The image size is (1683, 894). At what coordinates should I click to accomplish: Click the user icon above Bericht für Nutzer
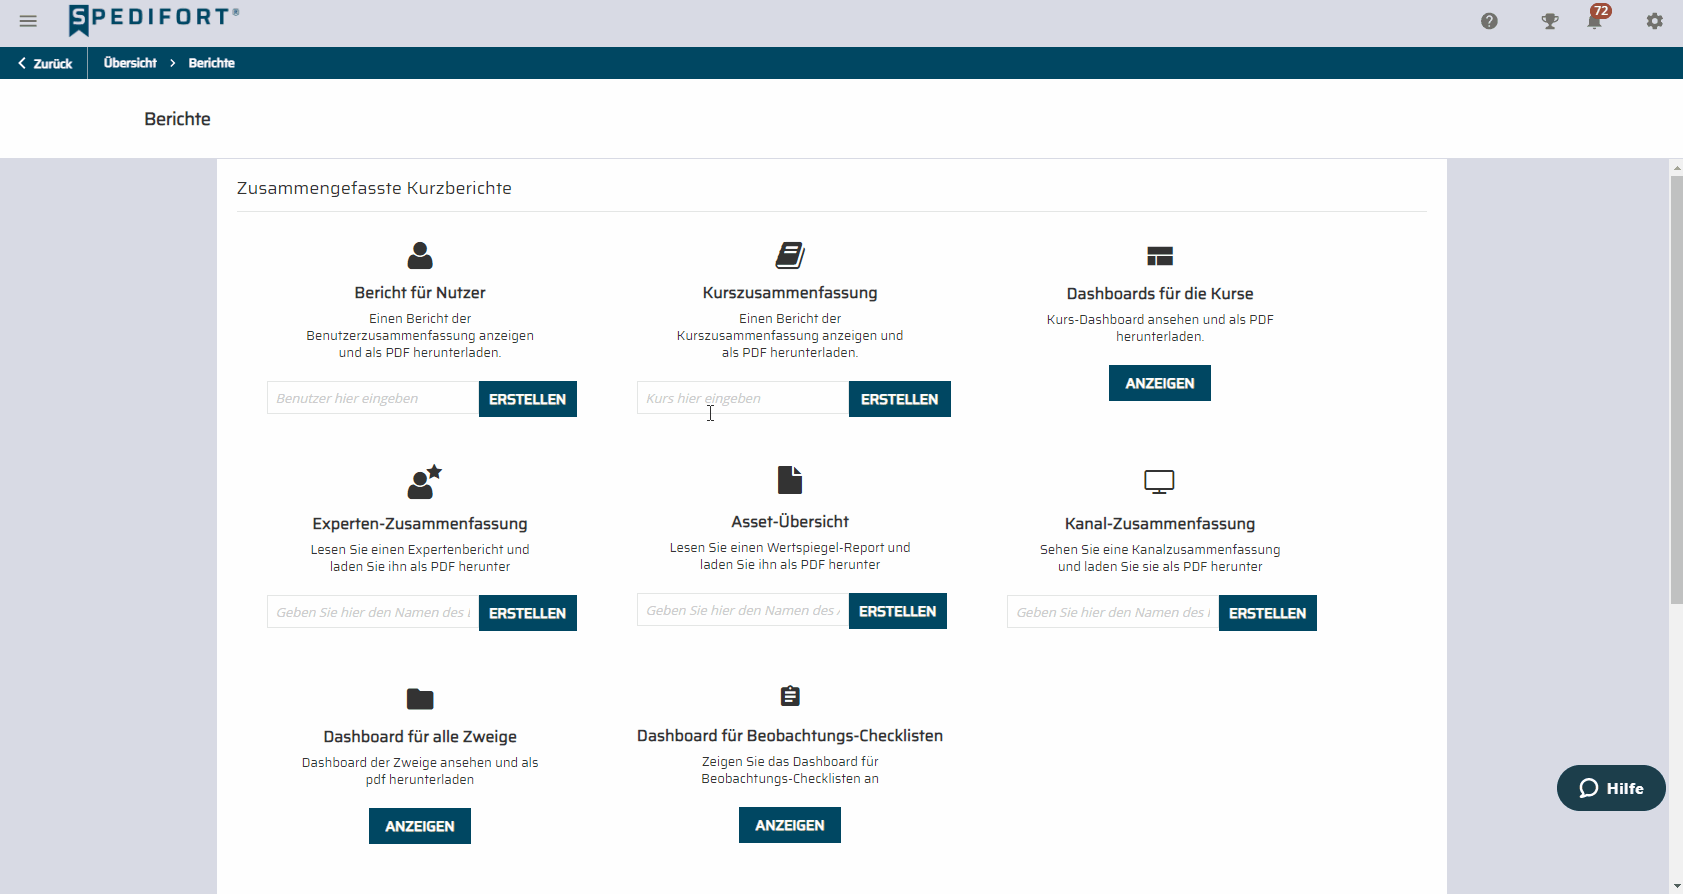(420, 256)
